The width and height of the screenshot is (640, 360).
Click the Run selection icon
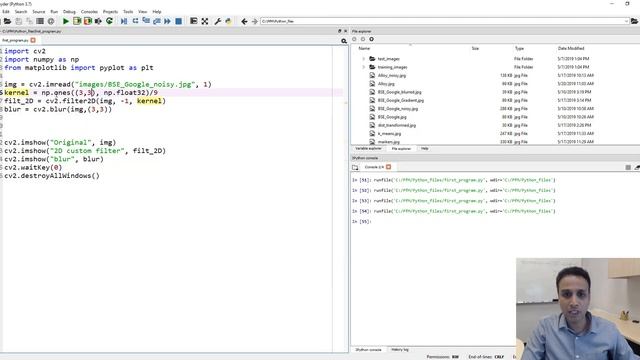pos(98,21)
